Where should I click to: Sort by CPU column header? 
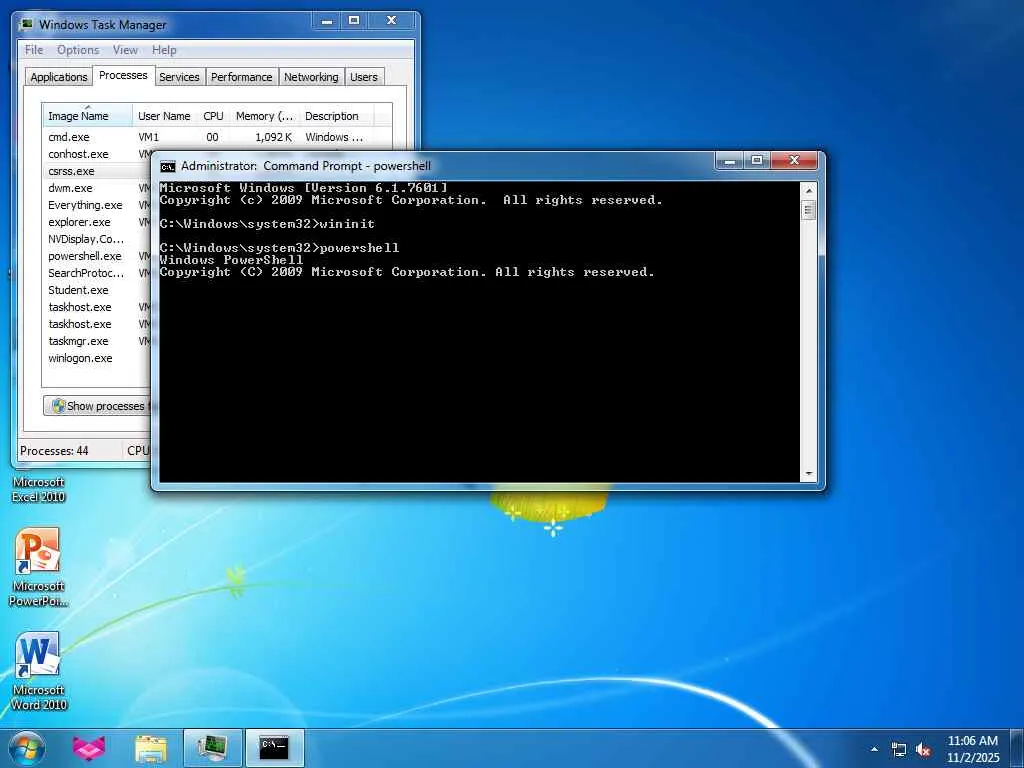[x=213, y=116]
